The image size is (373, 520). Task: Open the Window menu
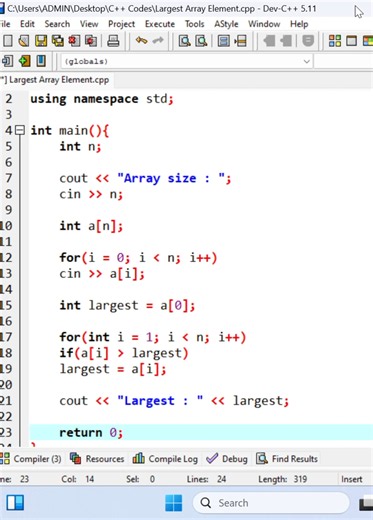click(x=264, y=24)
